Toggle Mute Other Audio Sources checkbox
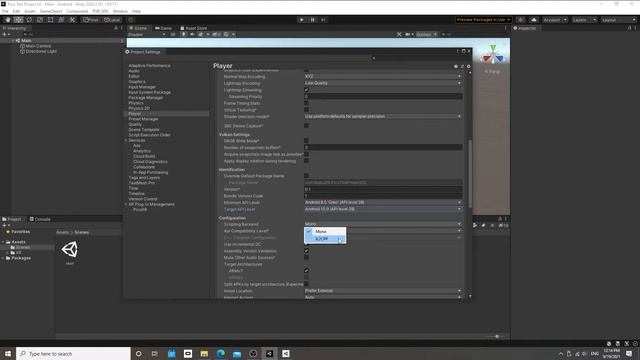This screenshot has width=640, height=360. 306,258
